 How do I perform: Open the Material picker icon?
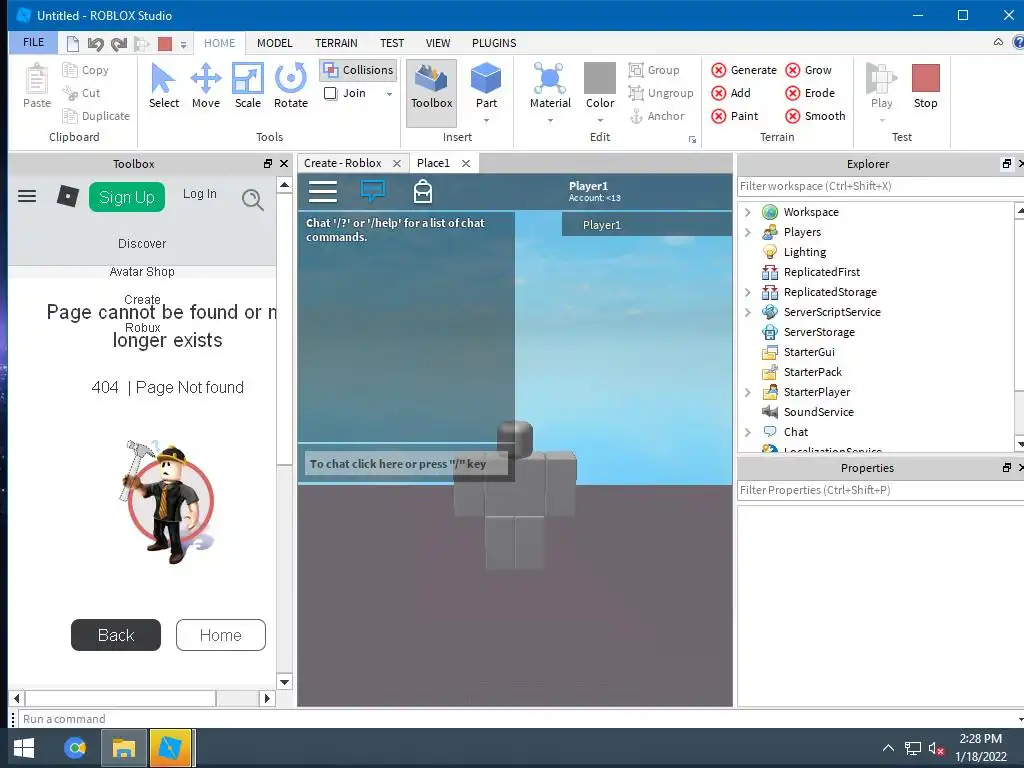pyautogui.click(x=550, y=78)
